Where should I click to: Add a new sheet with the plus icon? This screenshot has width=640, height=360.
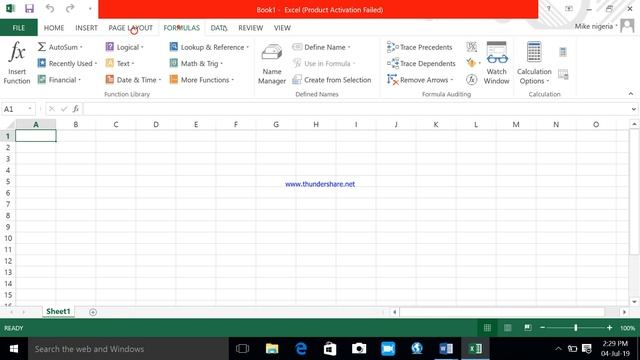93,312
